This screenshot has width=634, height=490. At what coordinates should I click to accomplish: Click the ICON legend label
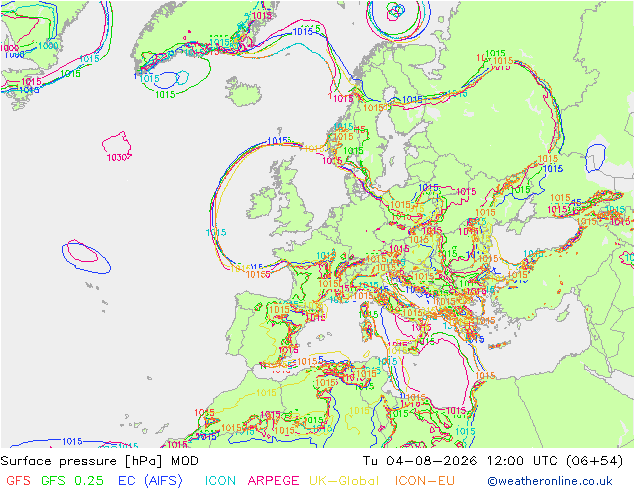point(220,481)
